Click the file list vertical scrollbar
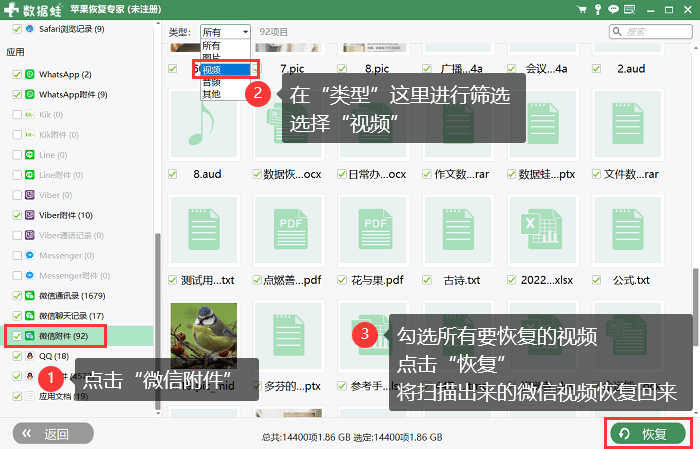The height and width of the screenshot is (449, 700). [696, 307]
